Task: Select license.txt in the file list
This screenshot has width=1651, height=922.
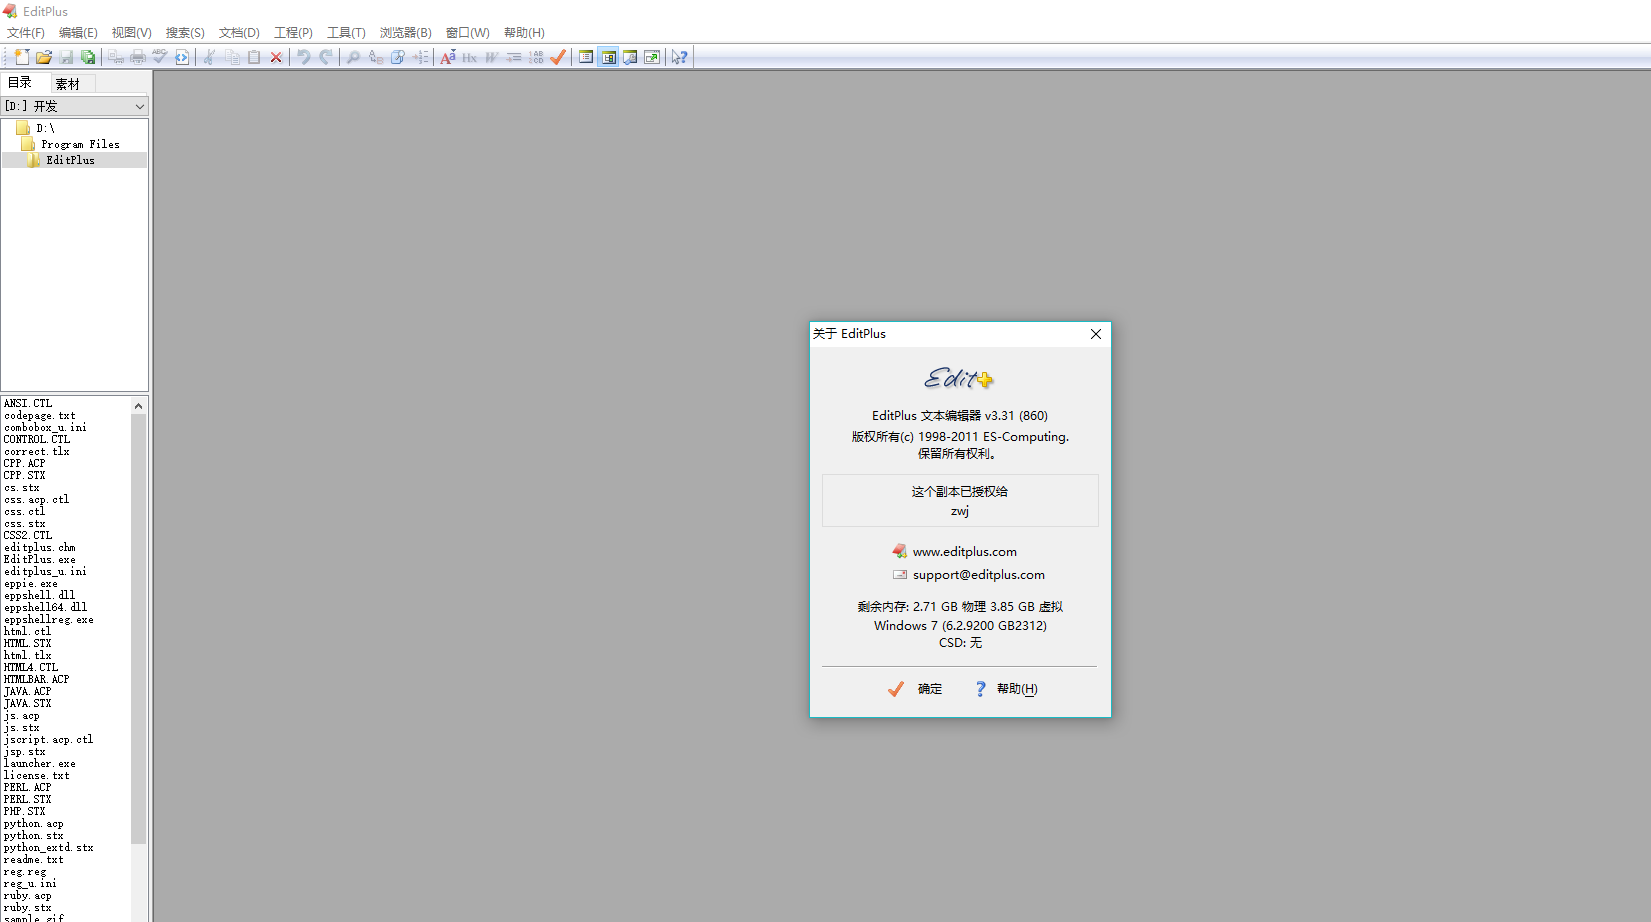Action: 37,776
